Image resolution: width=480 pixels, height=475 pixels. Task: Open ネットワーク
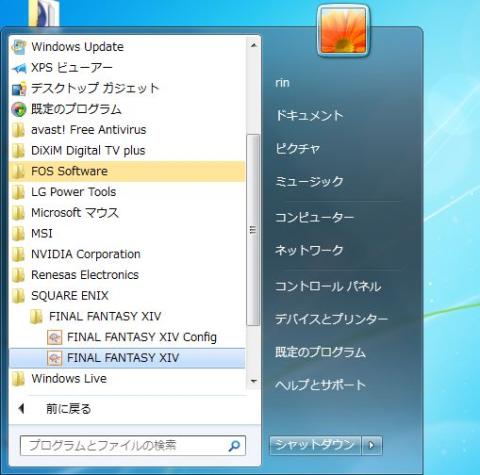click(309, 250)
